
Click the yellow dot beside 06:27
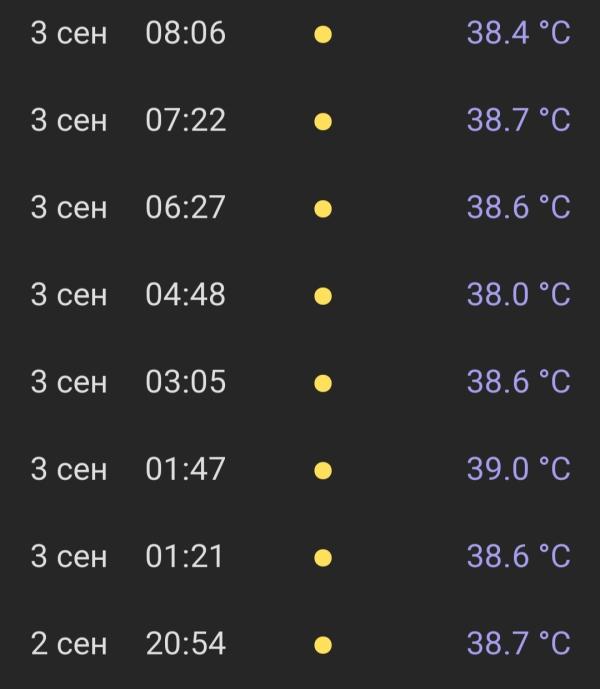[x=323, y=209]
